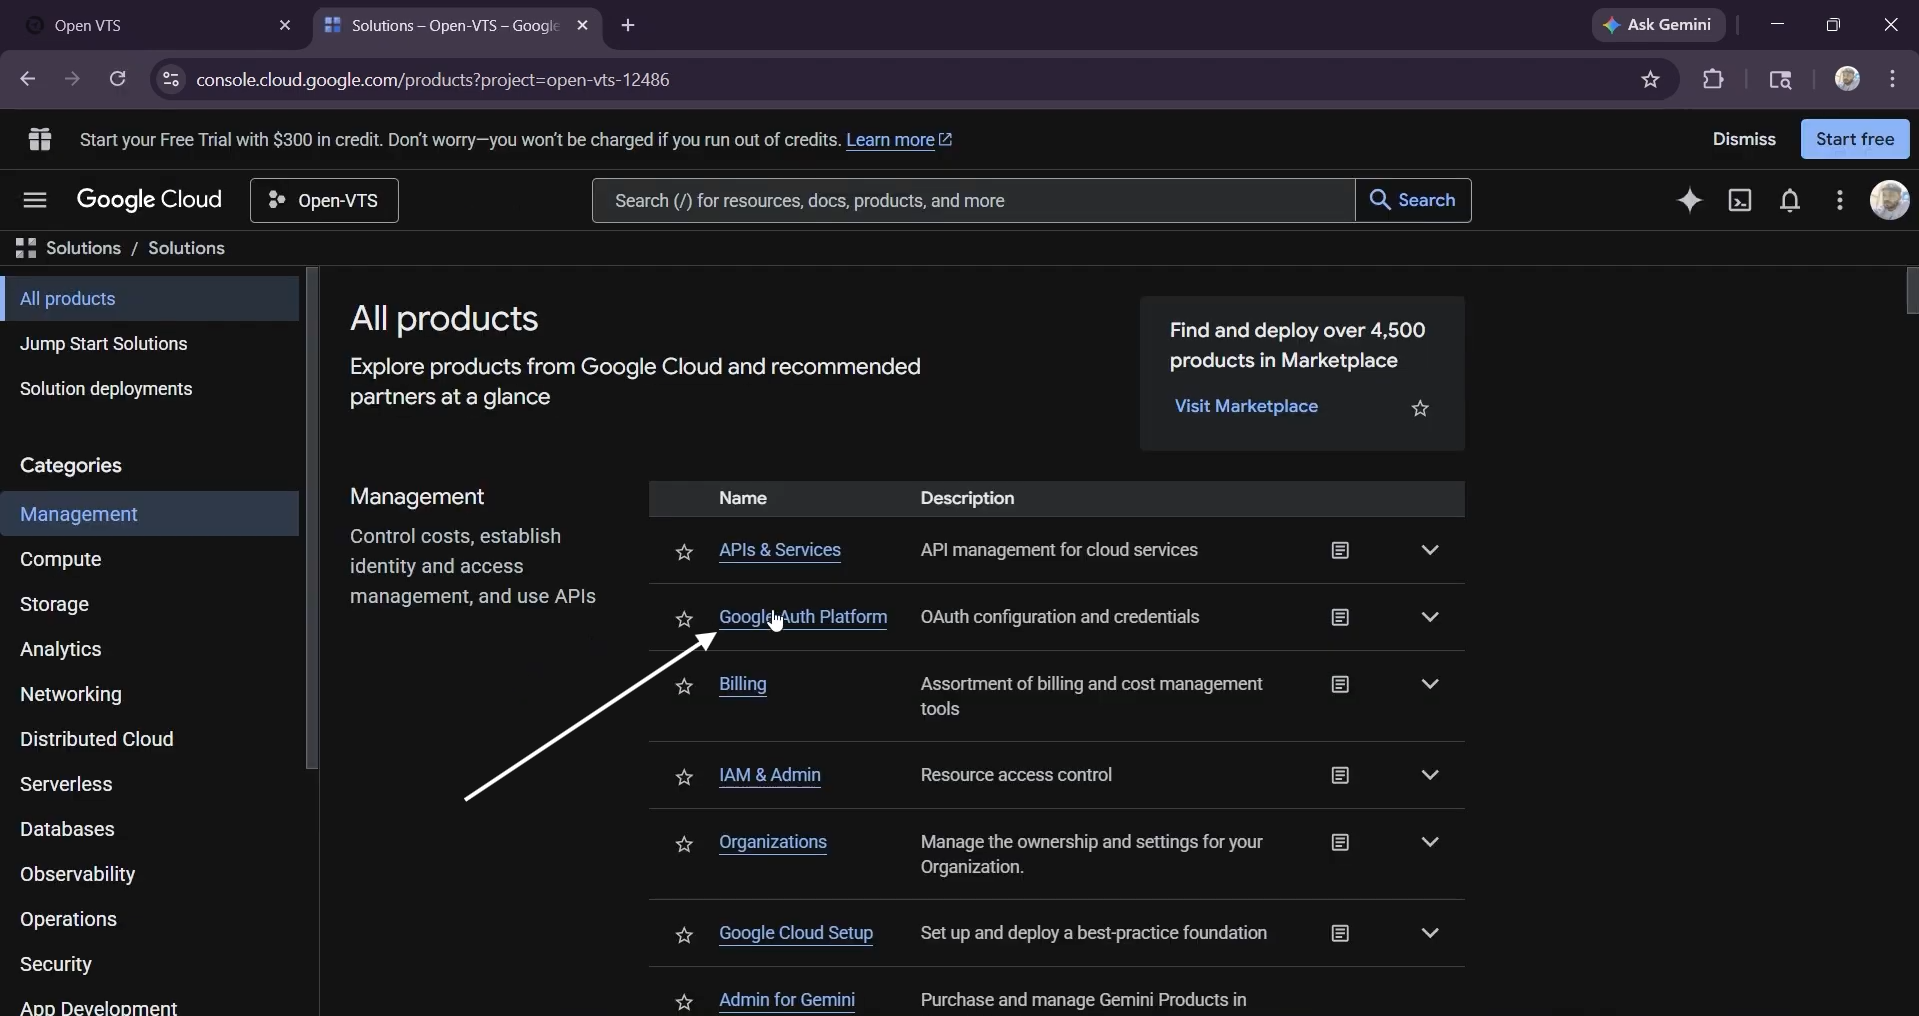
Task: Click the Start free button
Action: point(1855,139)
